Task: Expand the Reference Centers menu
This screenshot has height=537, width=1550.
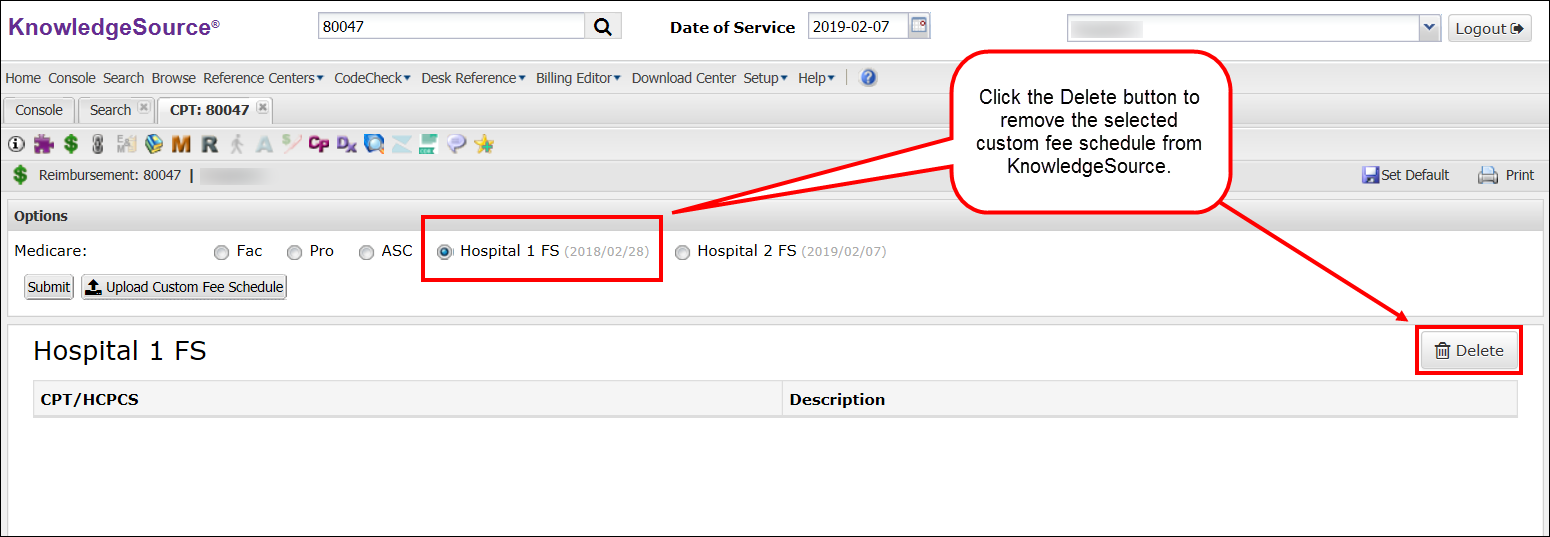Action: pos(263,78)
